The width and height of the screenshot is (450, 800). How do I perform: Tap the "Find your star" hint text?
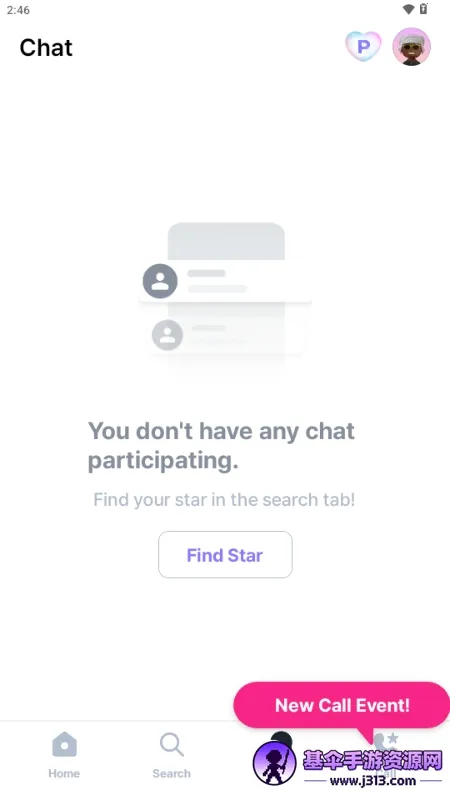[224, 499]
